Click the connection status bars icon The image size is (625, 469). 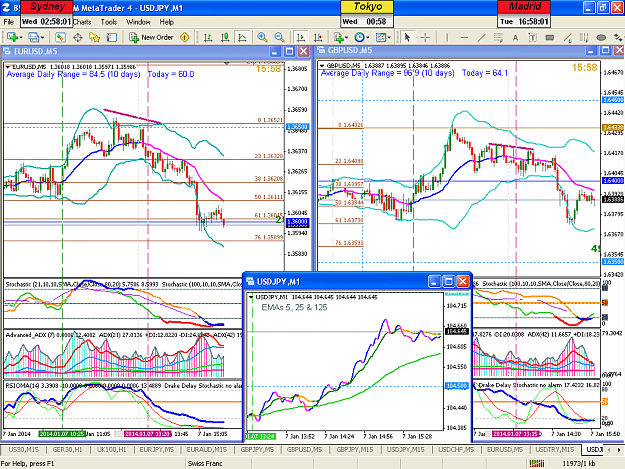[x=537, y=463]
